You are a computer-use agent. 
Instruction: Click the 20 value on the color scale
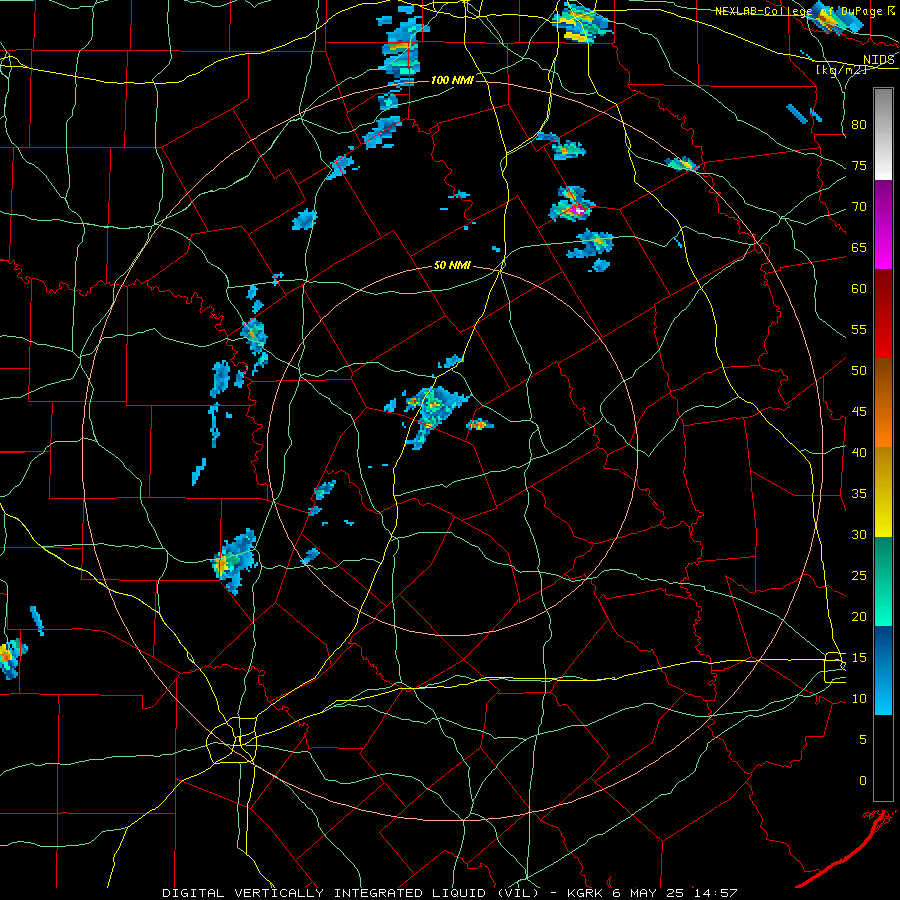click(x=859, y=616)
